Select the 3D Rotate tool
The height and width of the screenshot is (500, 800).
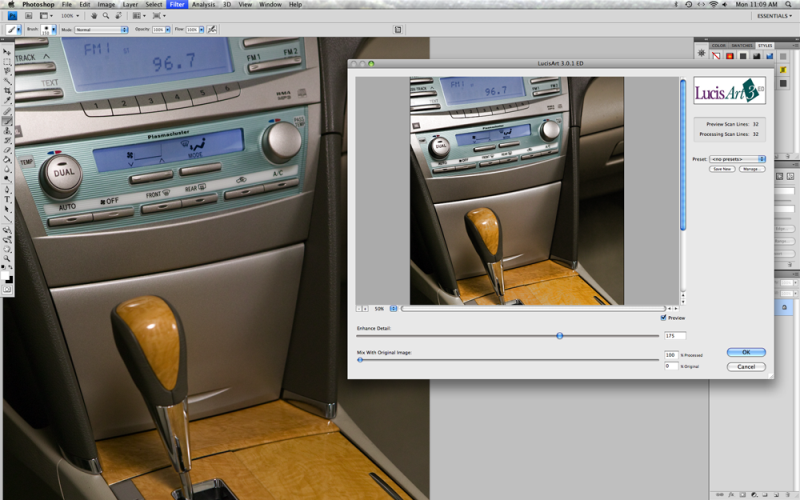7,230
